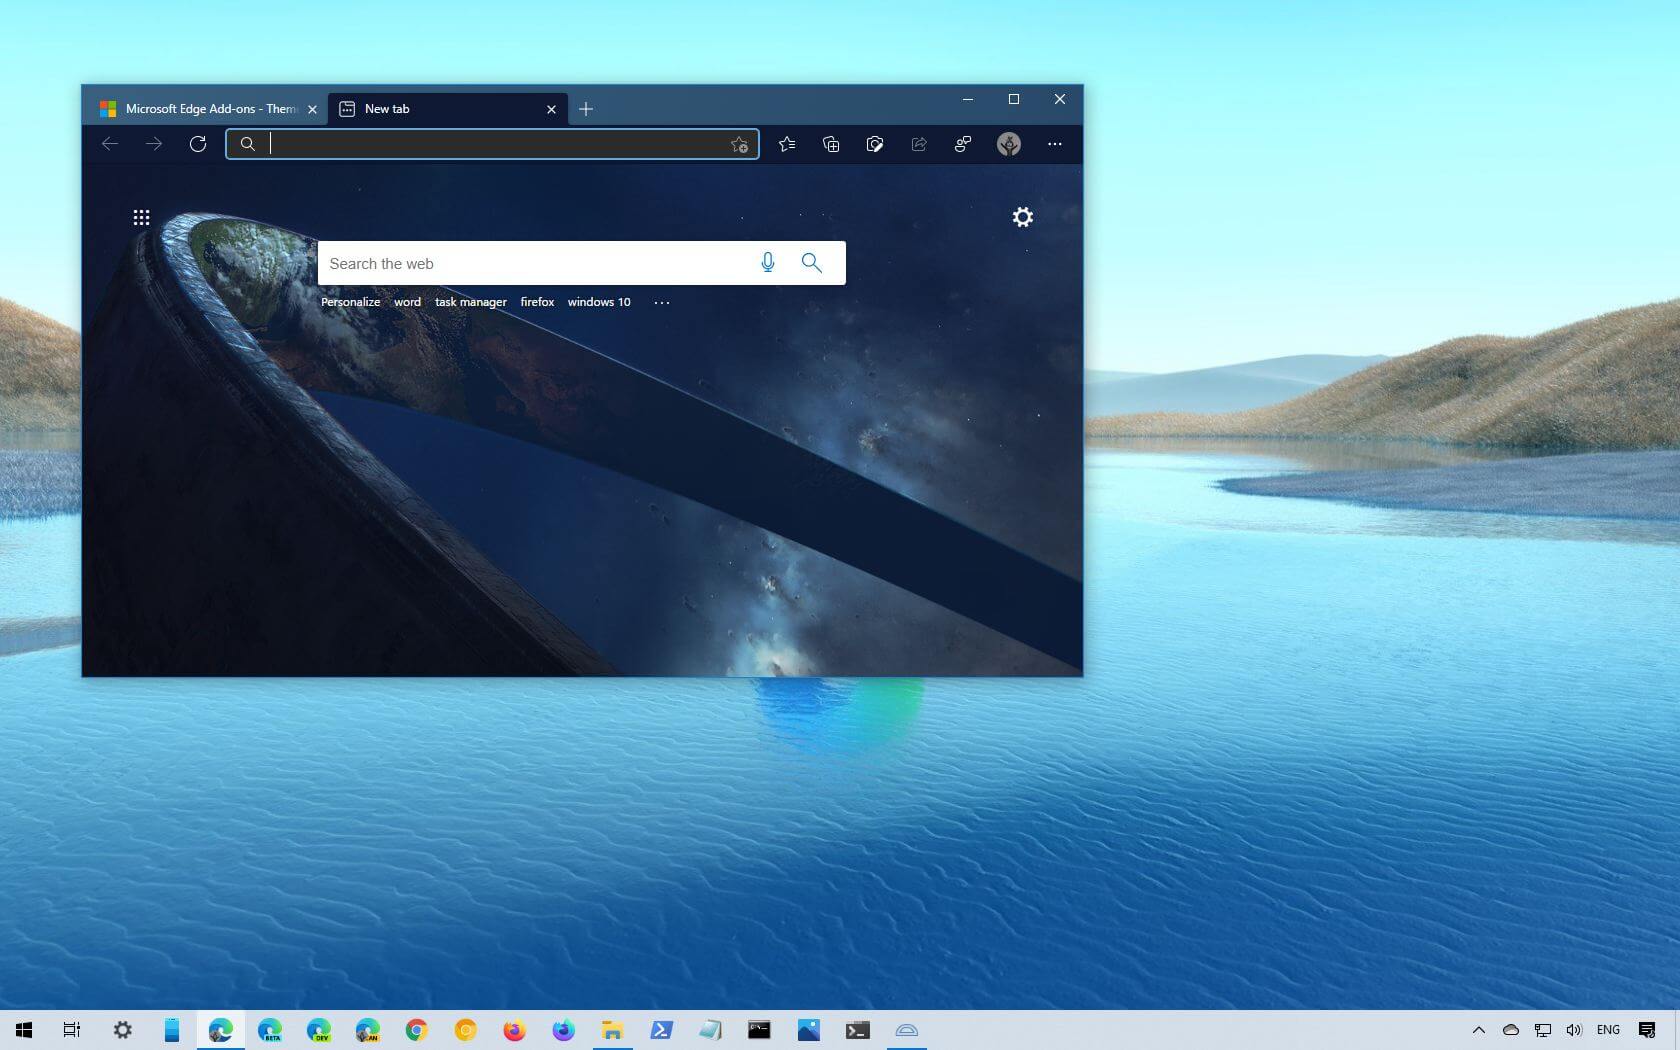Image resolution: width=1680 pixels, height=1050 pixels.
Task: Open page settings gear on new tab
Action: pyautogui.click(x=1022, y=217)
